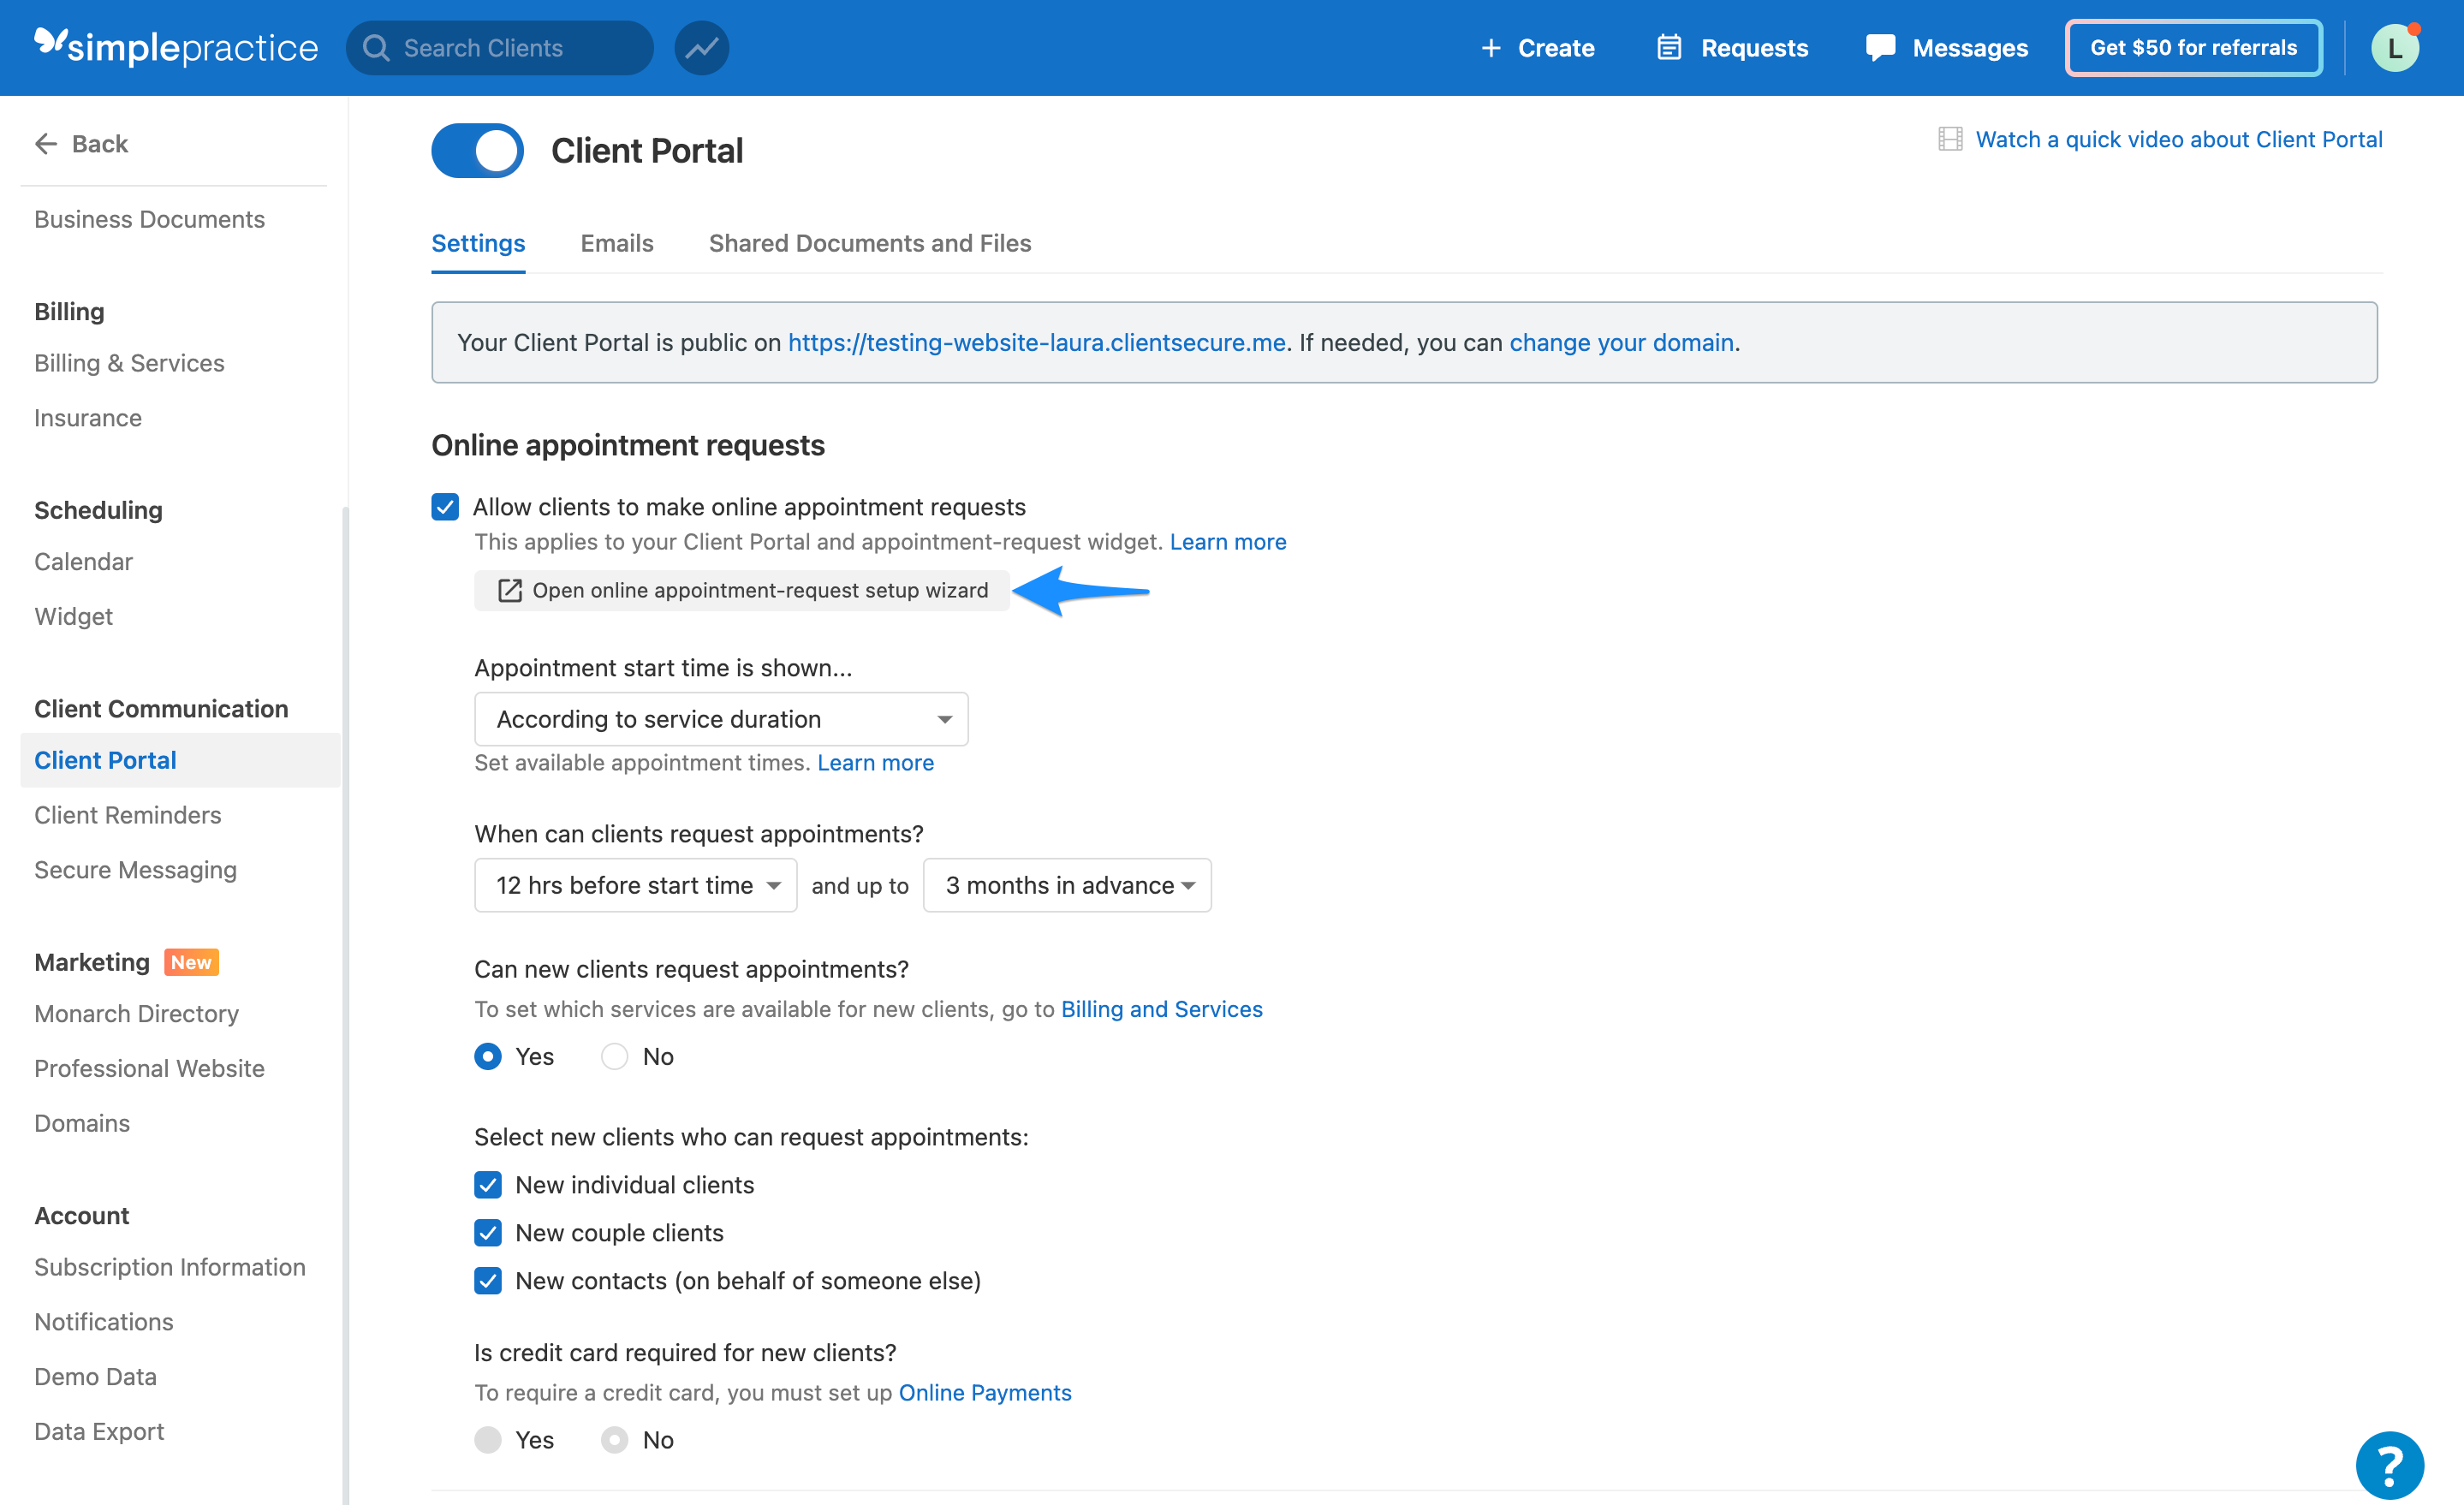Click change your domain link

click(1621, 342)
